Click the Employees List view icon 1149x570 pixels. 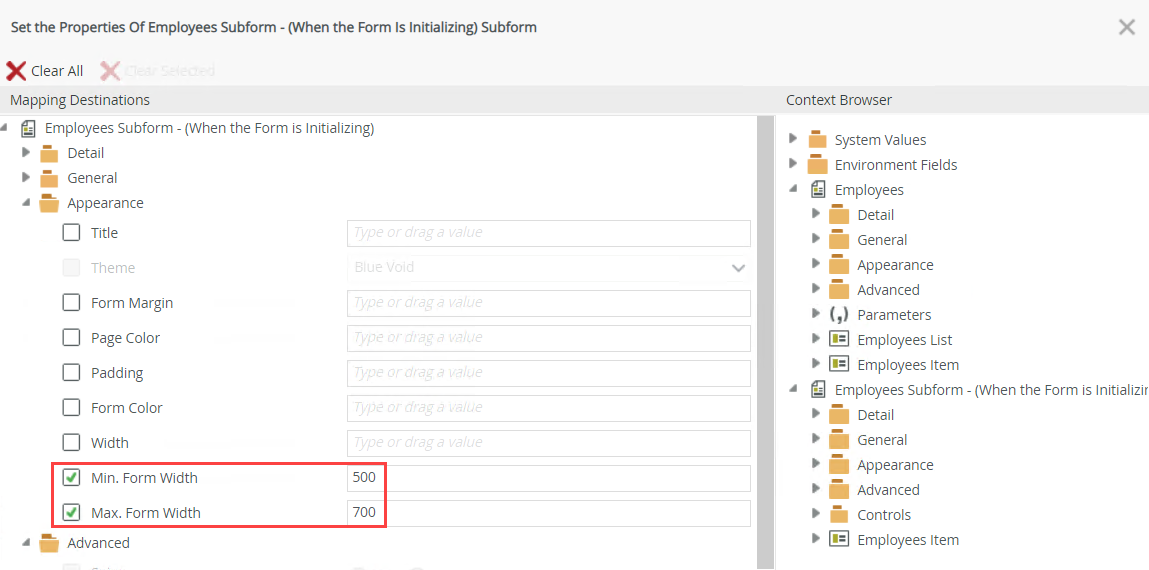(839, 340)
